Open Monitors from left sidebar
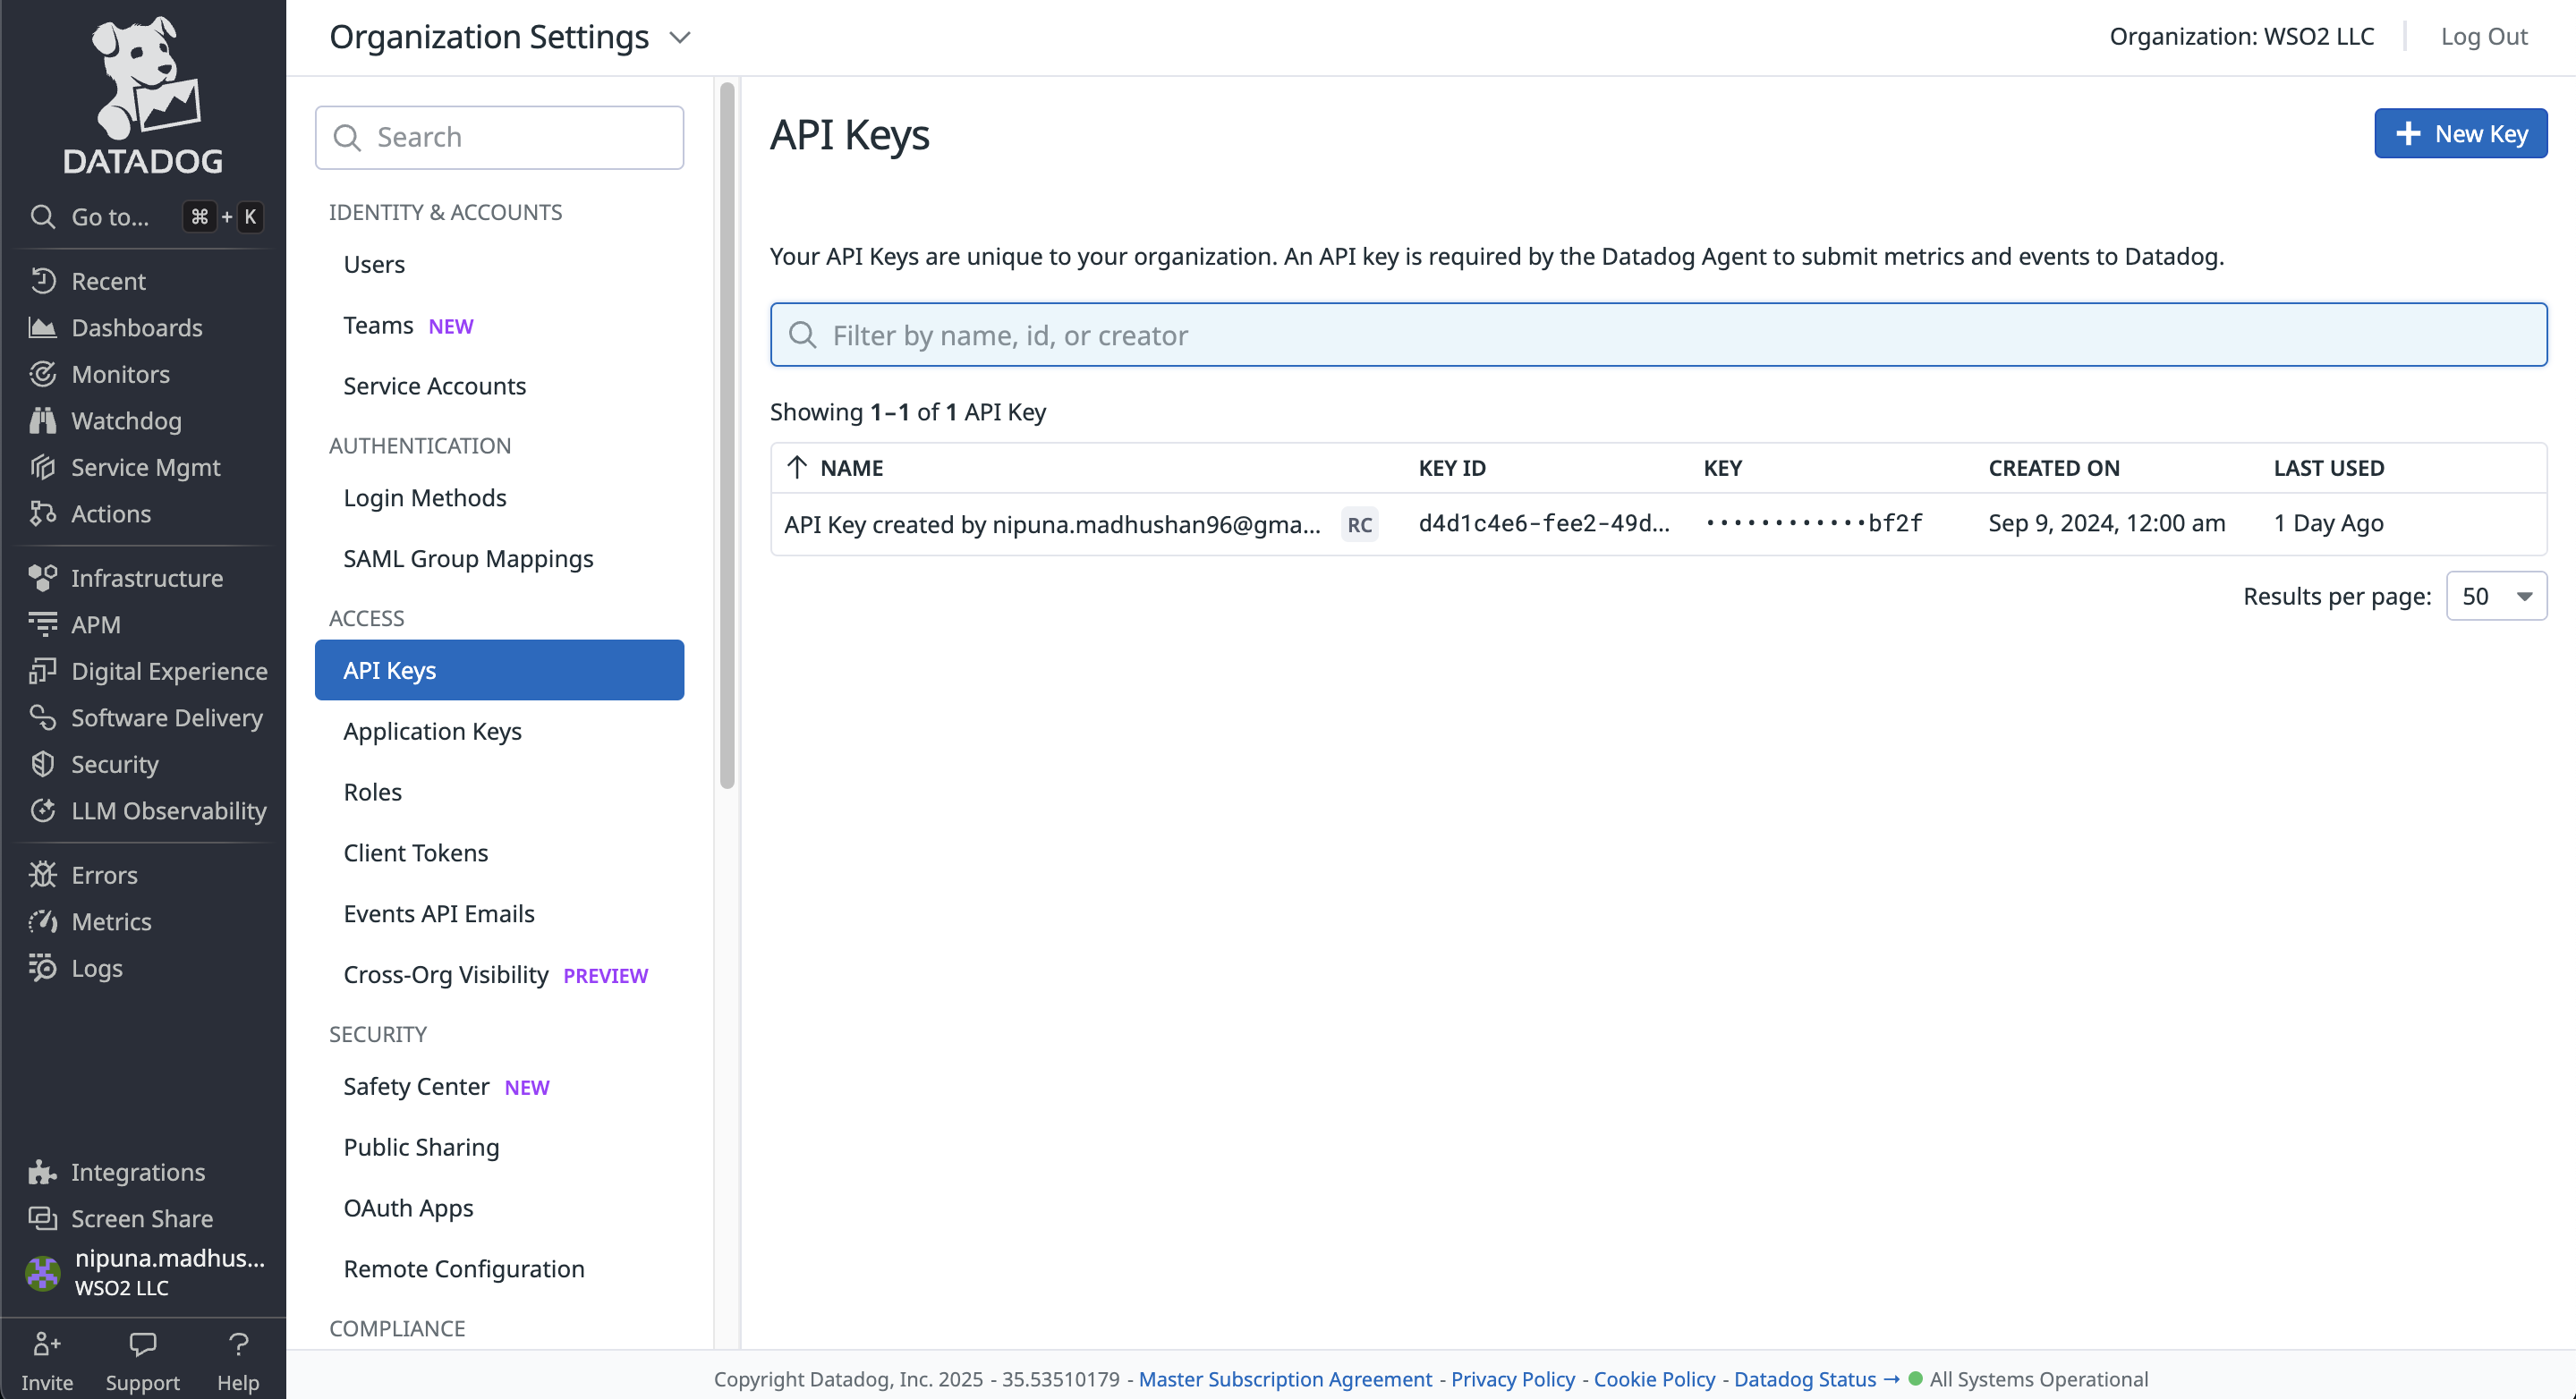Screen dimensions: 2576x1399 [120, 374]
